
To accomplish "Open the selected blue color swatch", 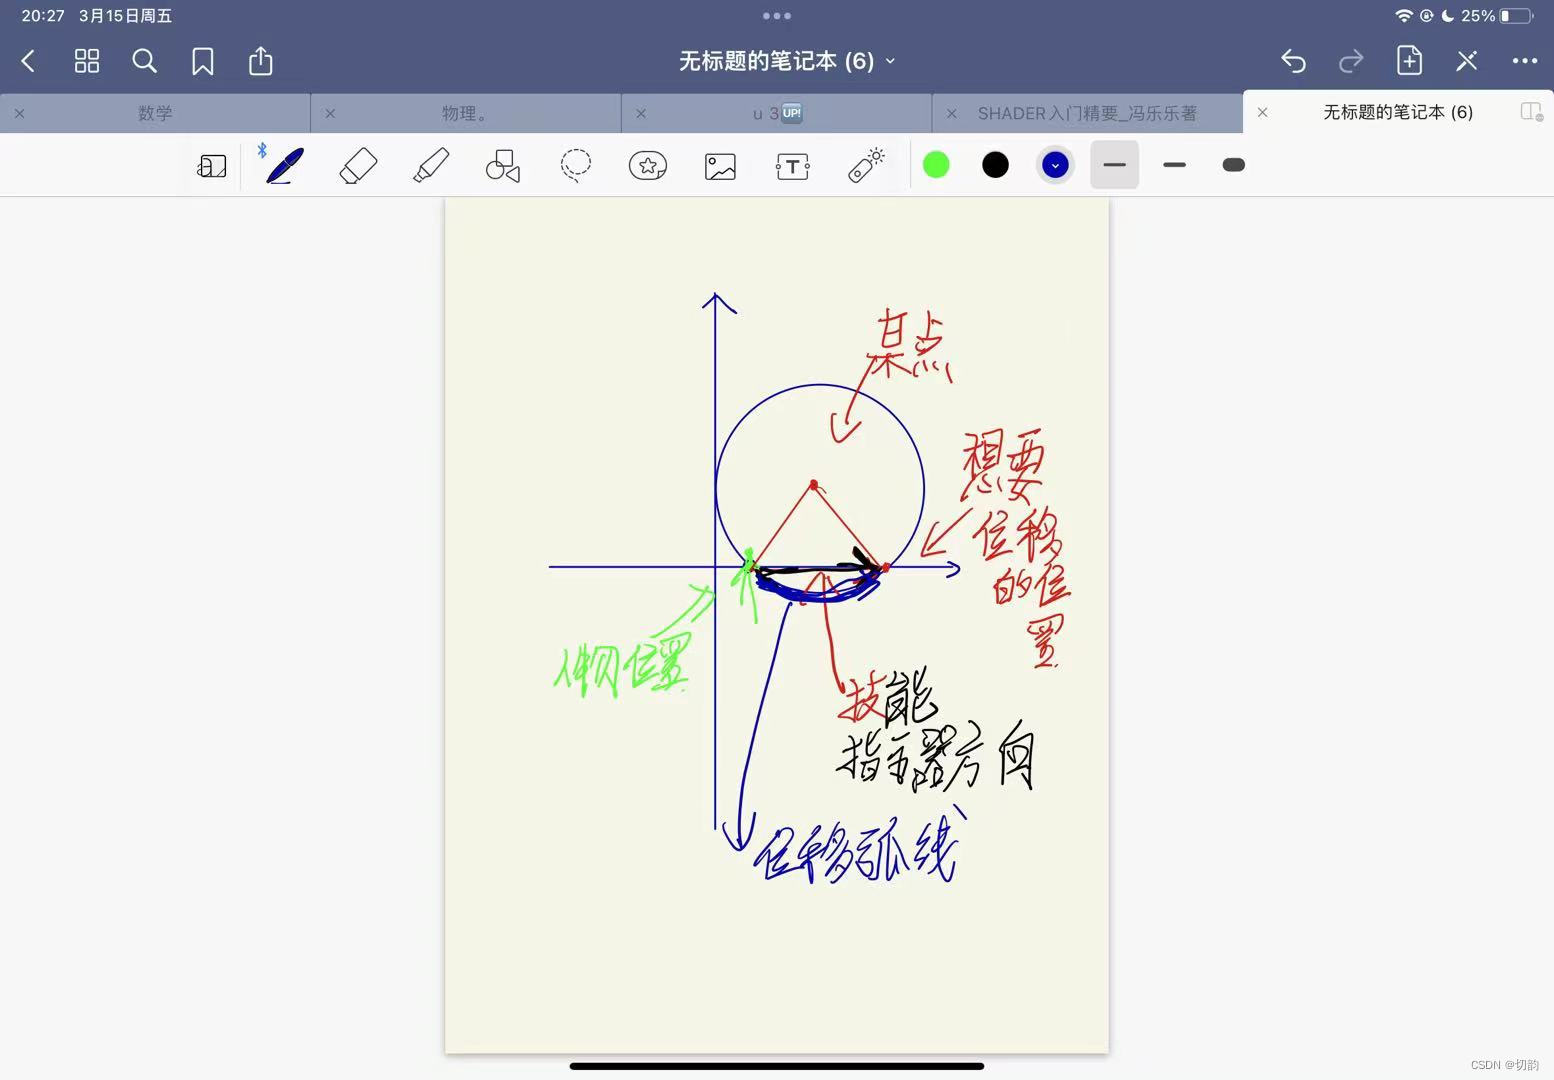I will pyautogui.click(x=1055, y=165).
